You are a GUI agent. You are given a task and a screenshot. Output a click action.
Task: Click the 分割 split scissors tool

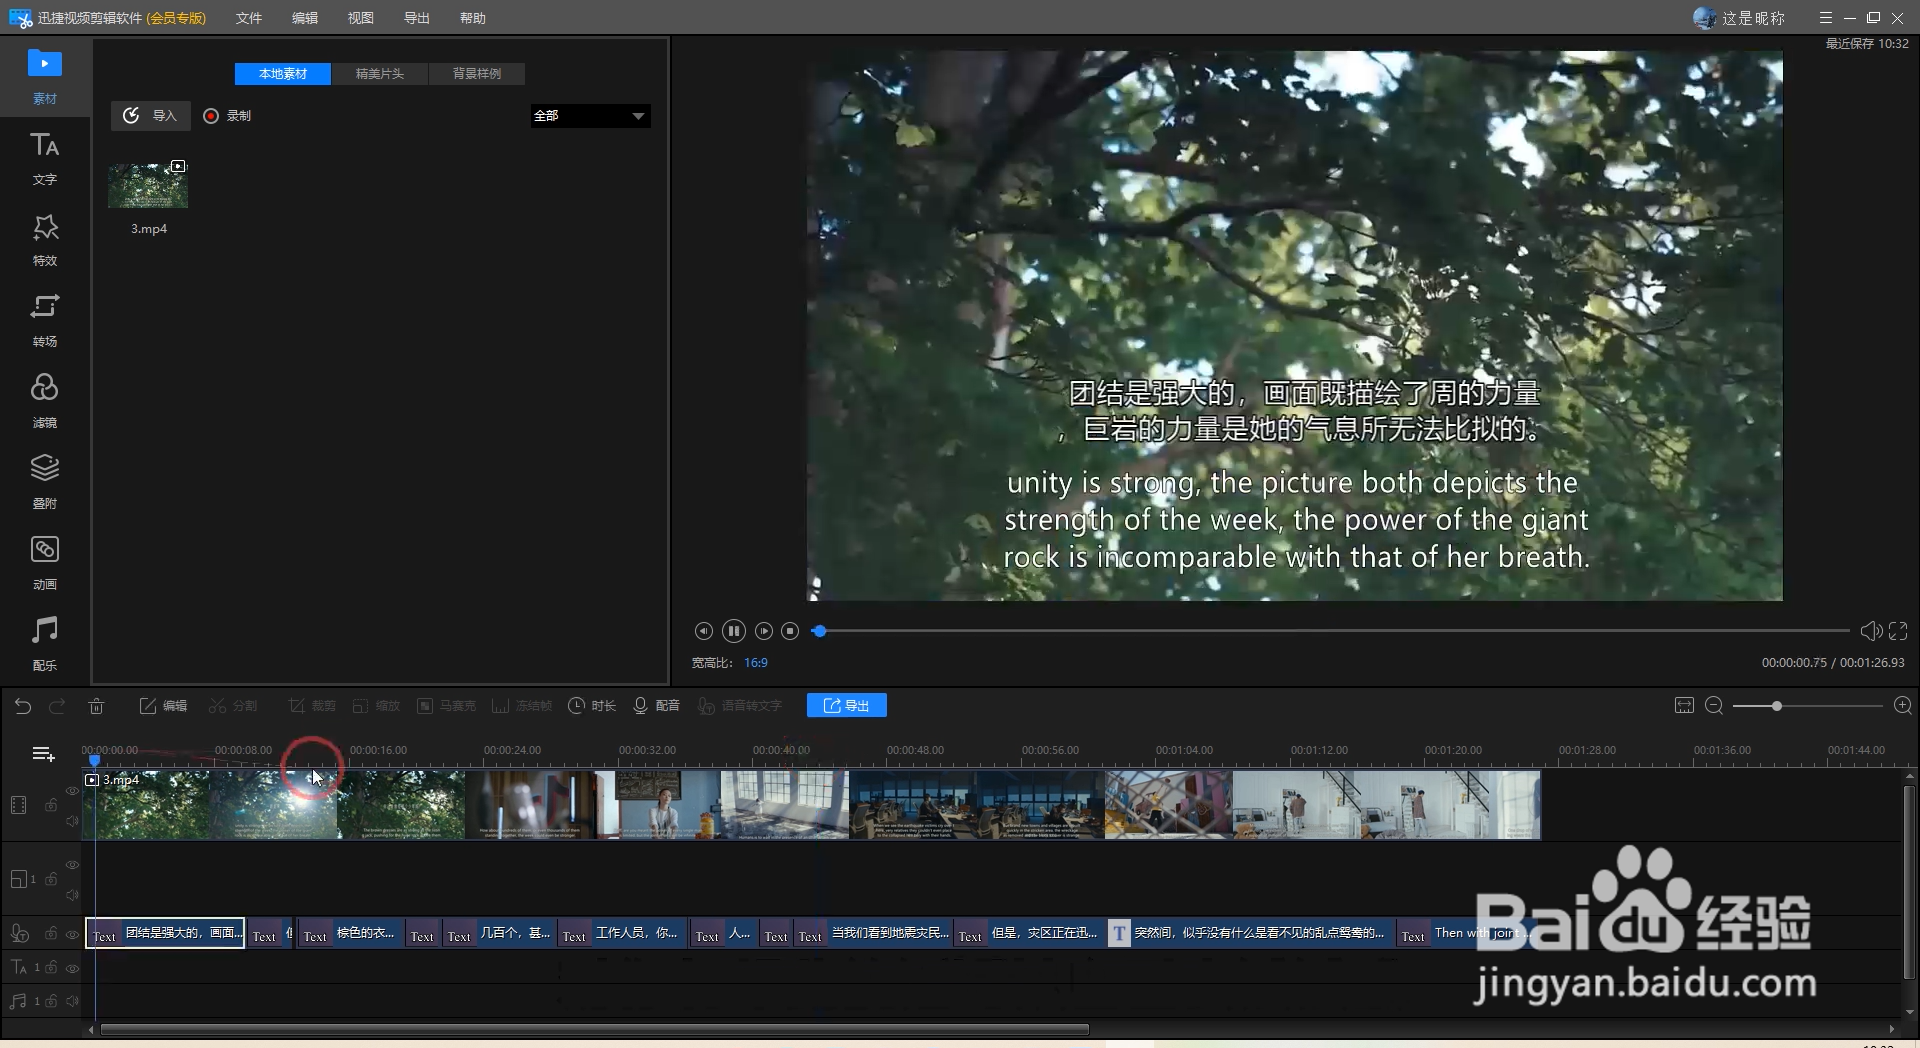[x=232, y=706]
